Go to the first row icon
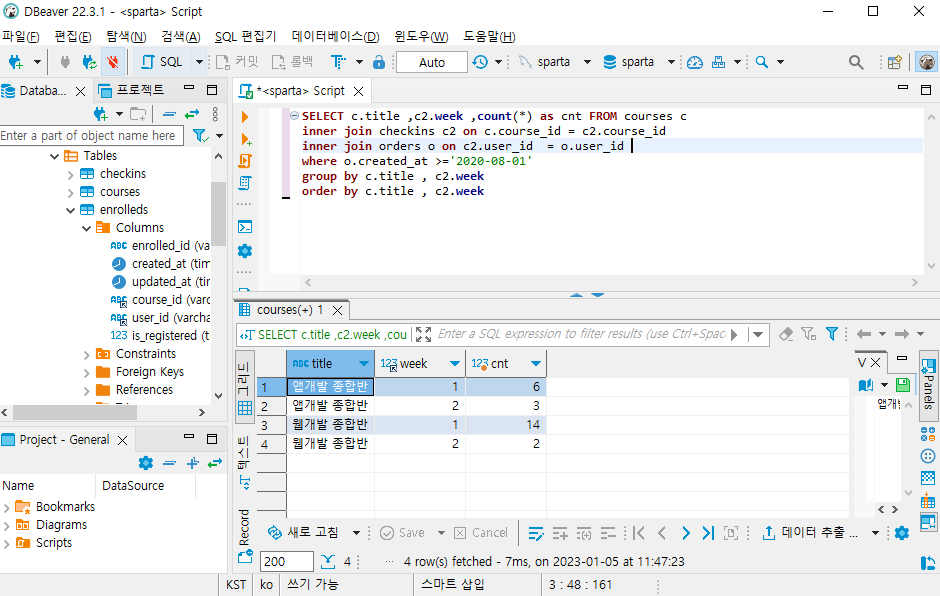The image size is (940, 596). coord(638,532)
